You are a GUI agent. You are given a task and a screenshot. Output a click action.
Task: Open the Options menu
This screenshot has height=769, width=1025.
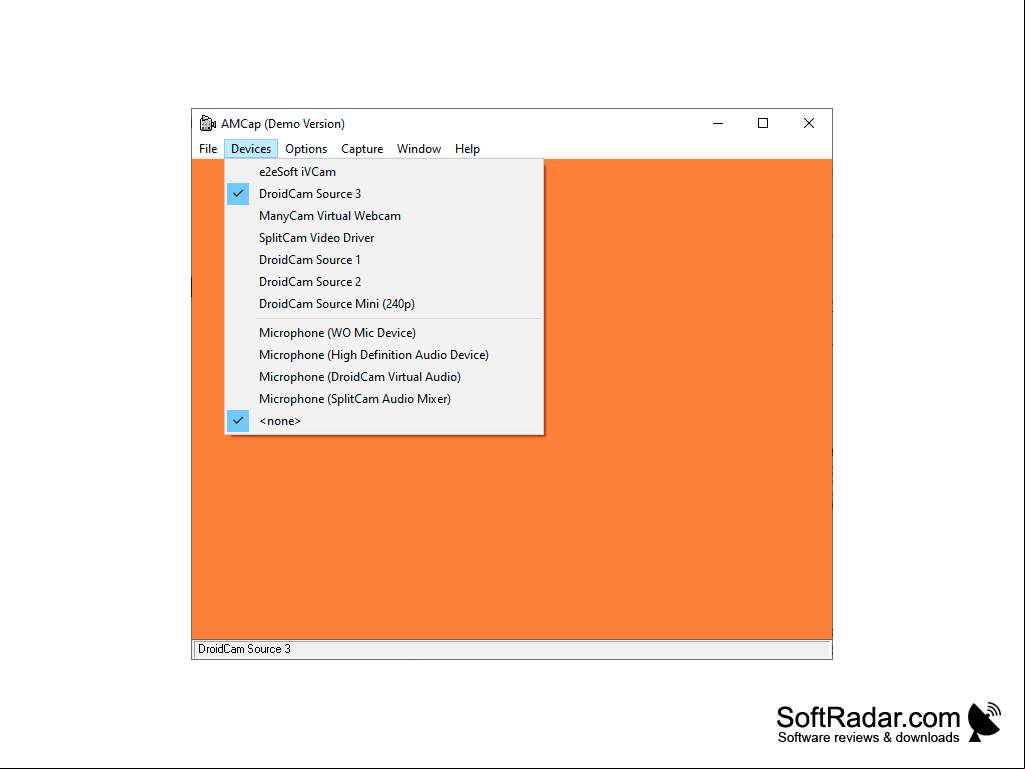tap(306, 149)
